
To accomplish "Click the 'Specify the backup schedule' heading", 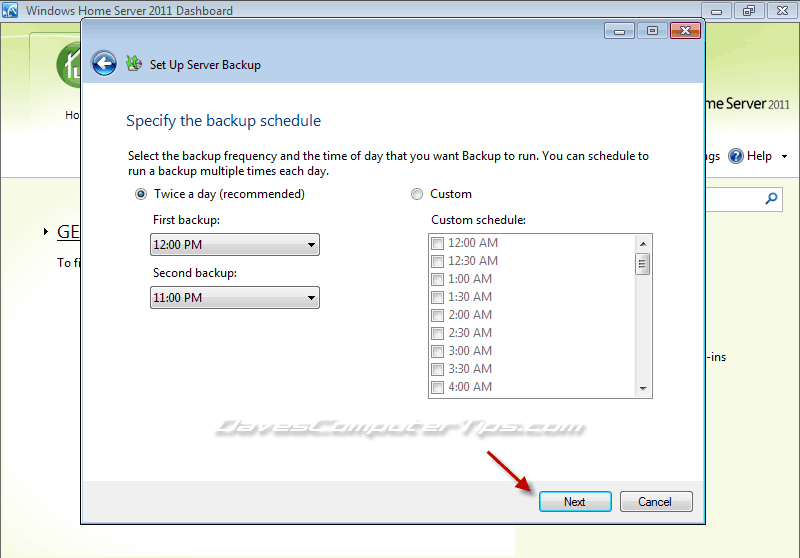I will pos(223,121).
